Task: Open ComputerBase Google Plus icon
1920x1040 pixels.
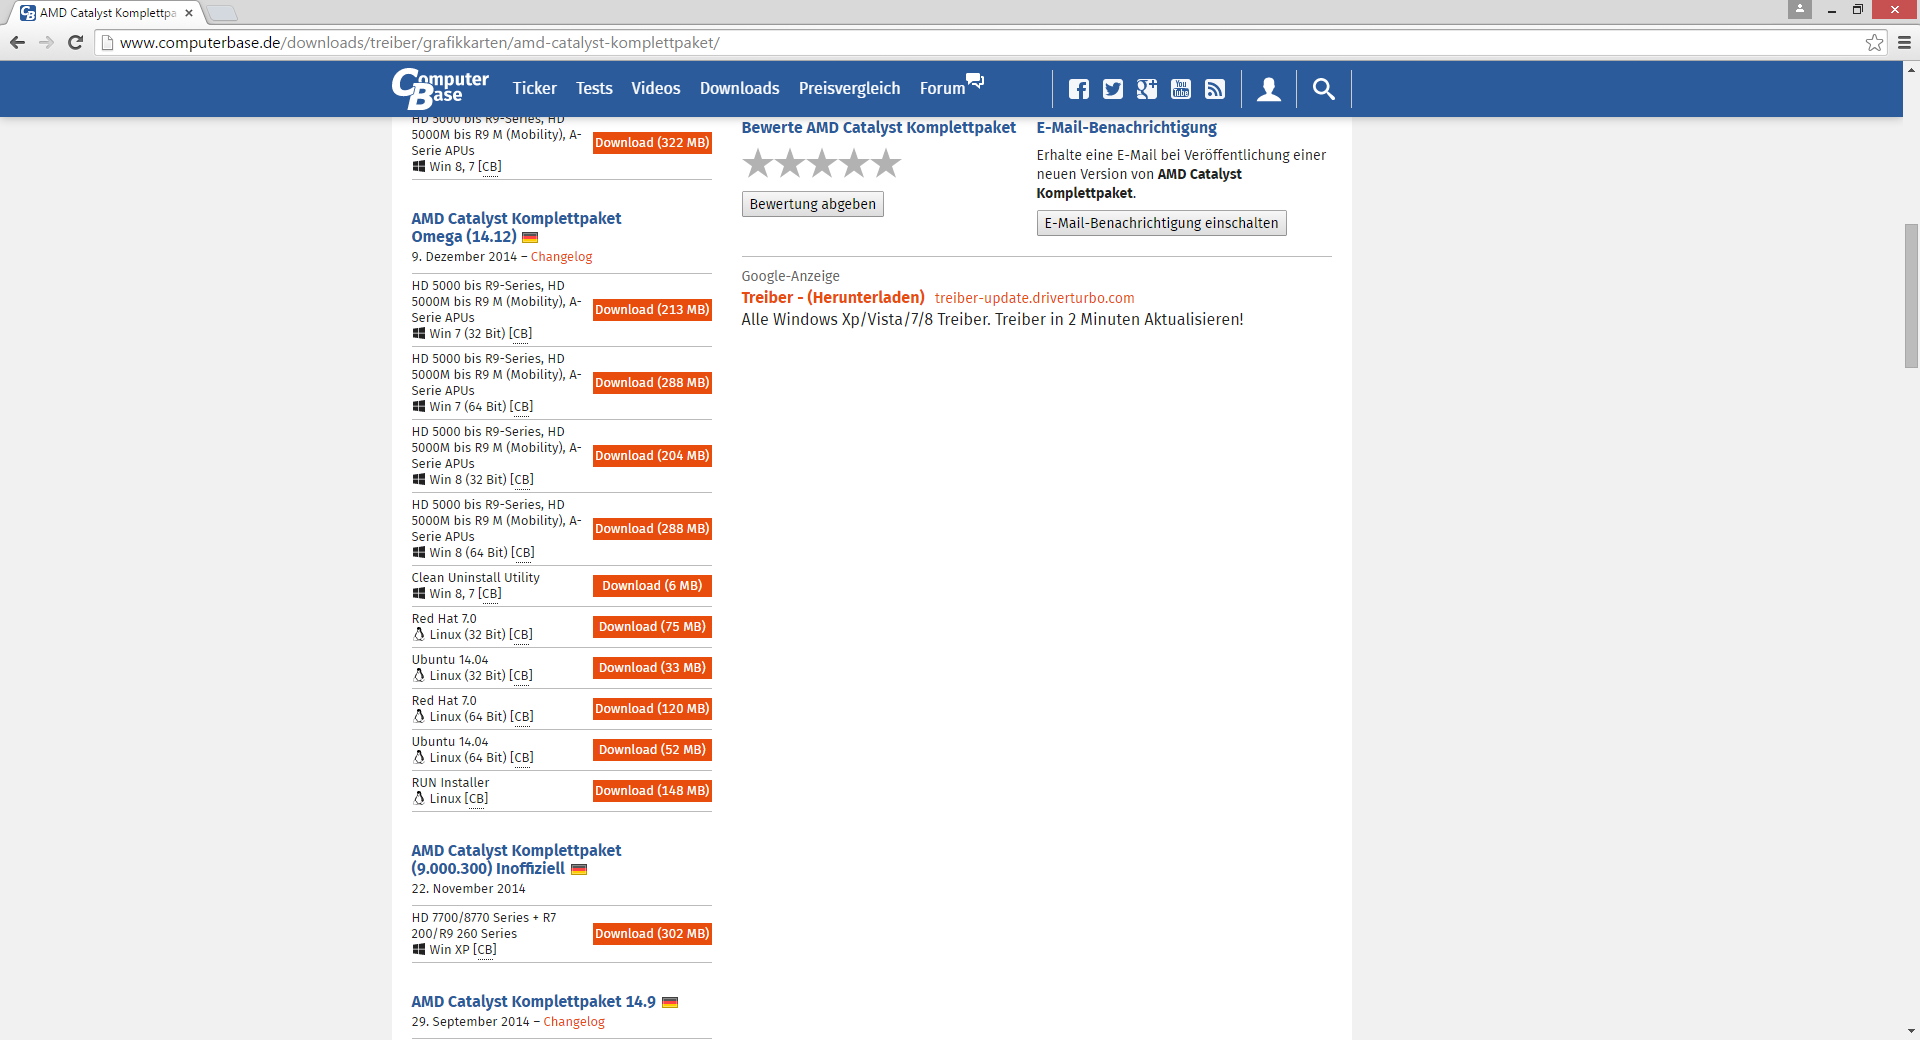Action: pyautogui.click(x=1146, y=89)
